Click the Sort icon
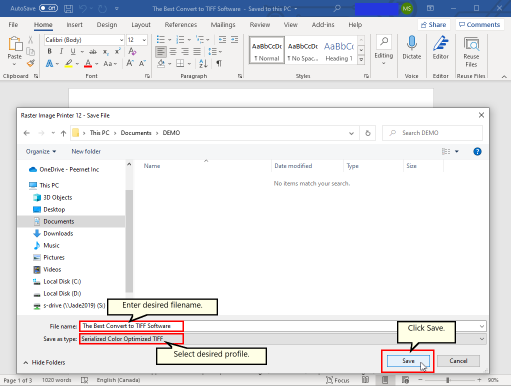The width and height of the screenshot is (511, 386). (x=203, y=63)
